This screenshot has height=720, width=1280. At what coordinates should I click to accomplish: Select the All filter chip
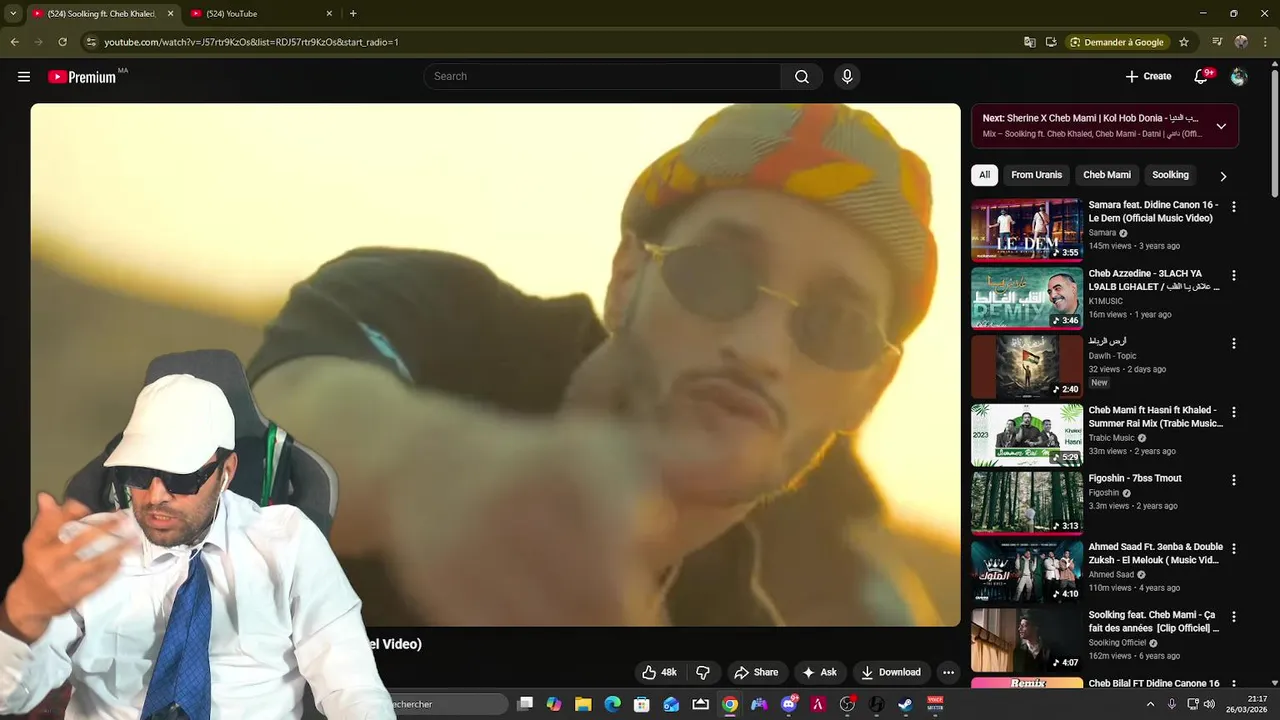tap(984, 175)
